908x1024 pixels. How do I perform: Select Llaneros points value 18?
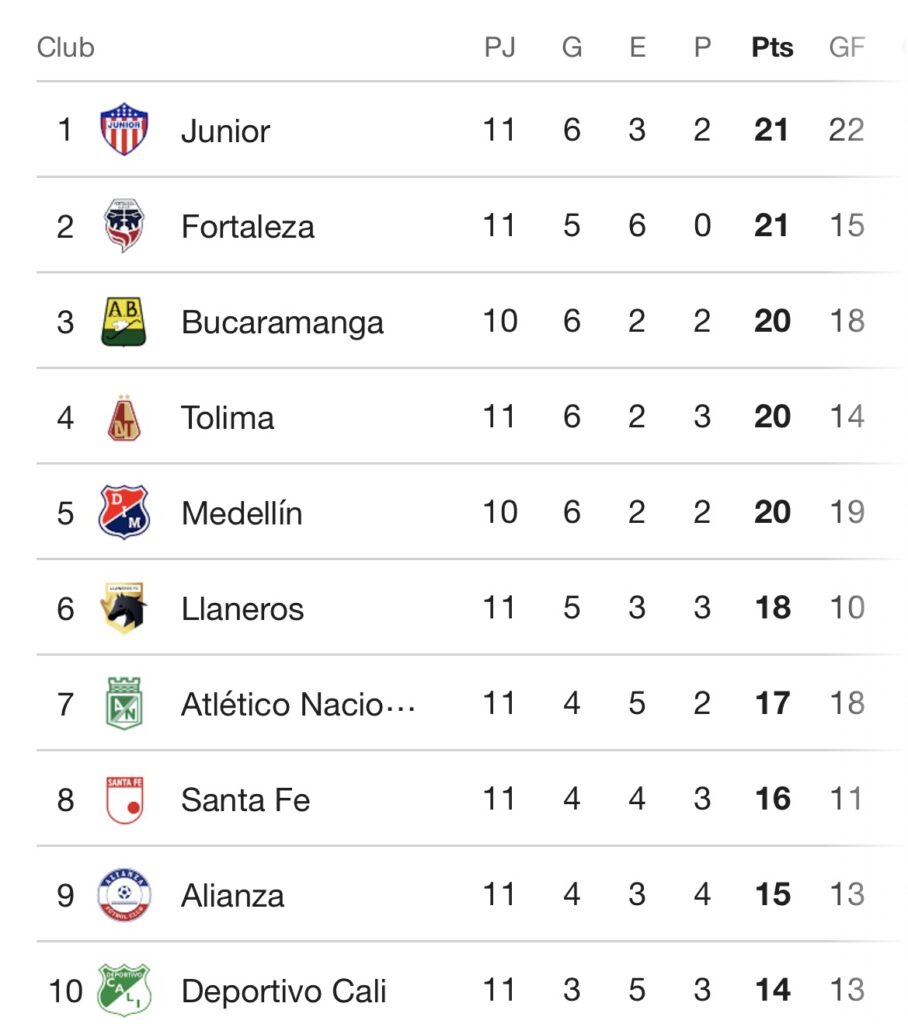(772, 608)
